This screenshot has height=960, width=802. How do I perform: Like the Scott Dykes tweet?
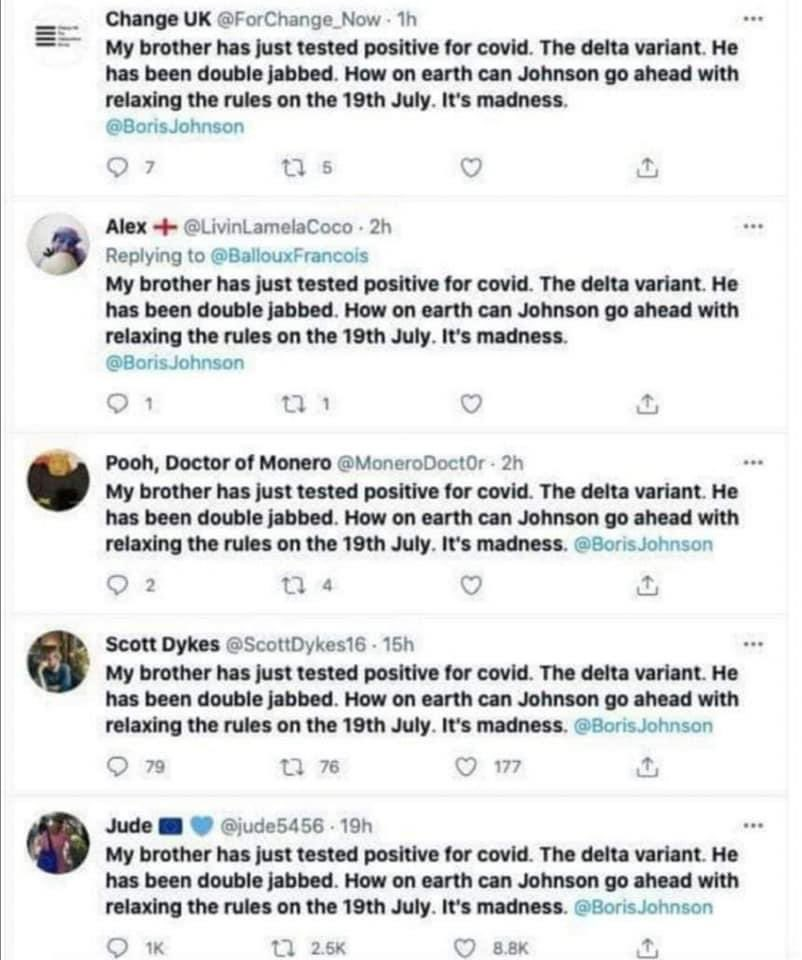(x=466, y=767)
